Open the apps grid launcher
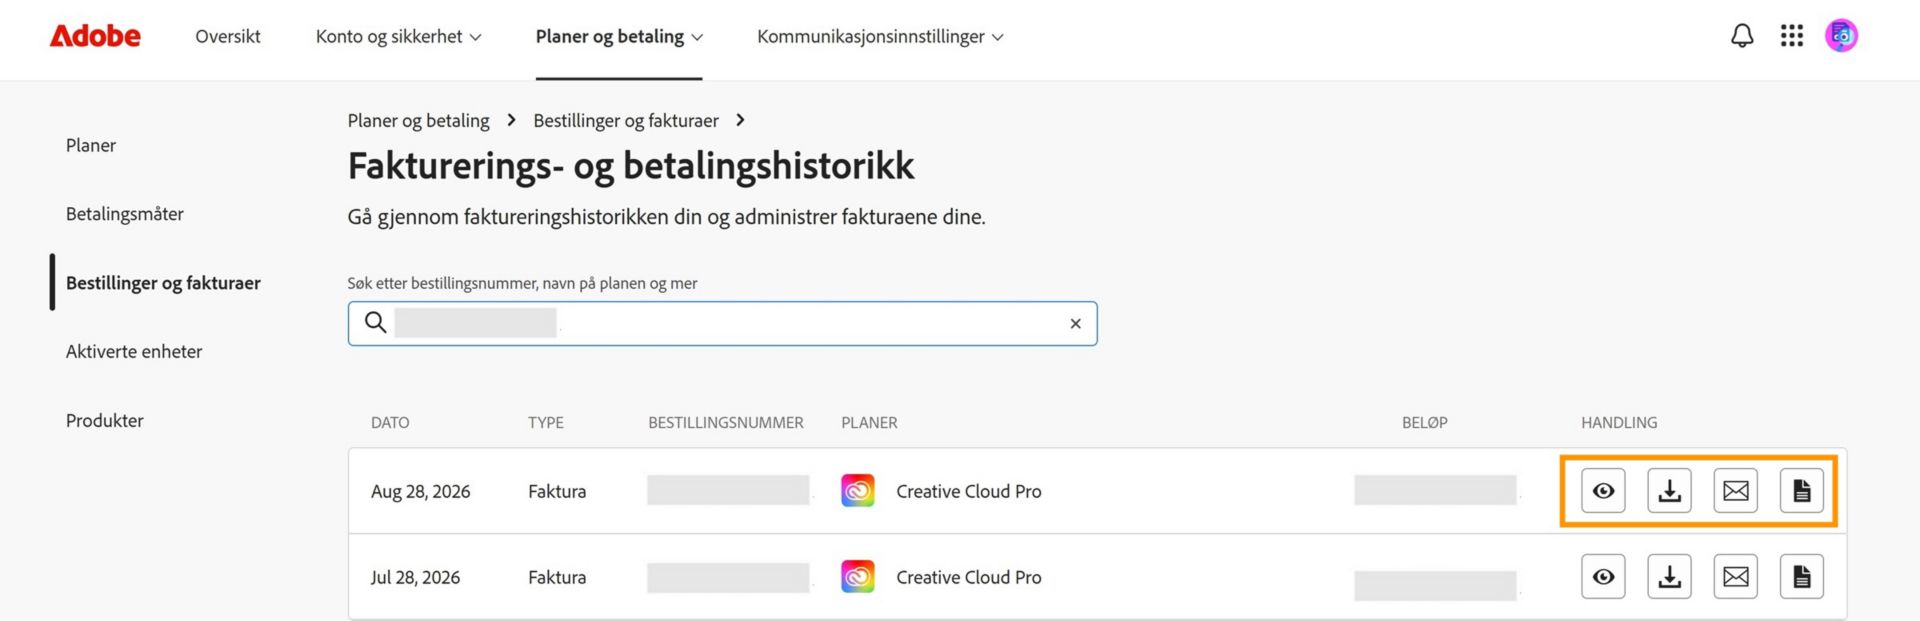1920x621 pixels. click(x=1792, y=36)
